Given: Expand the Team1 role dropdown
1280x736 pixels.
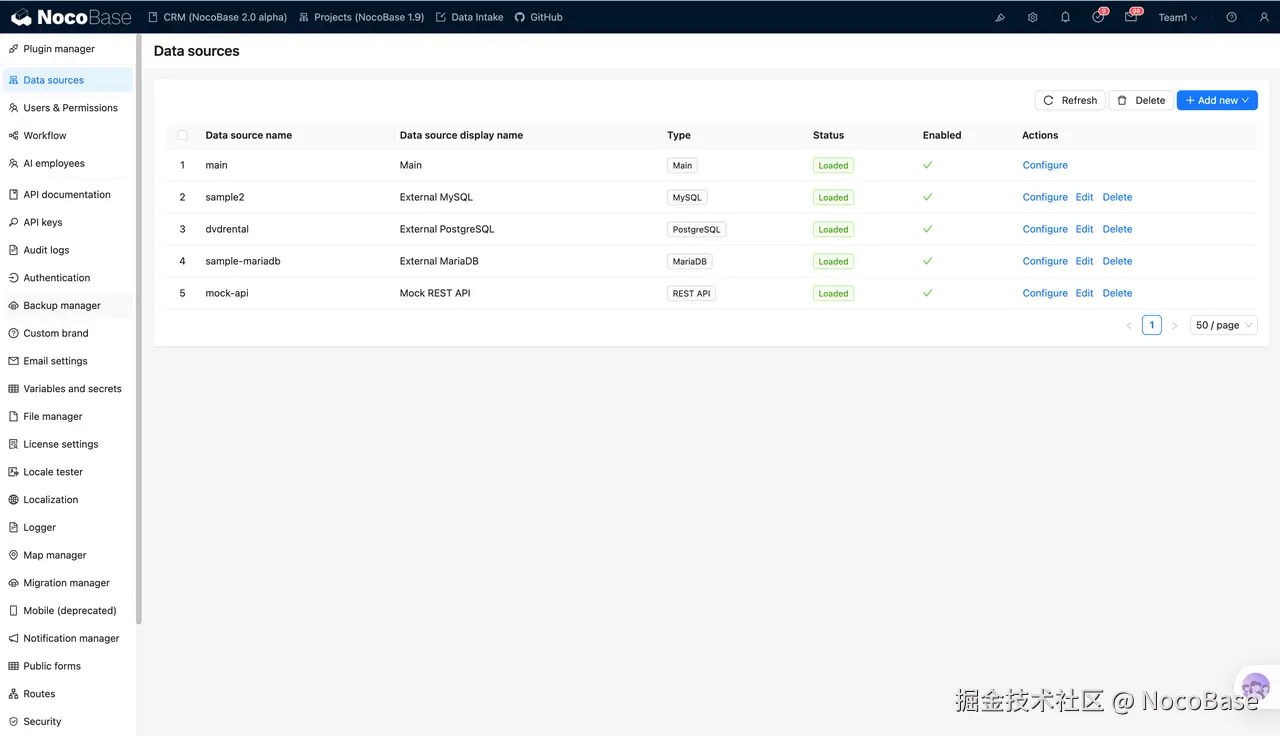Looking at the screenshot, I should tap(1177, 17).
